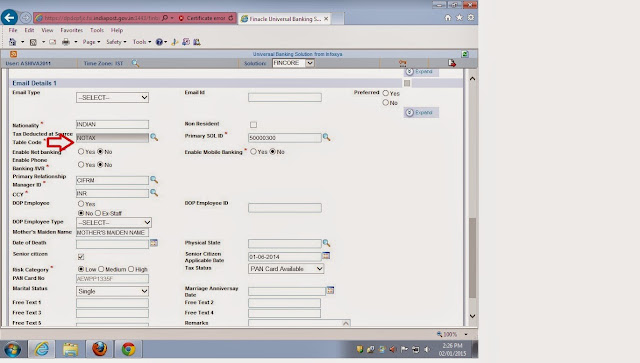Image resolution: width=640 pixels, height=363 pixels.
Task: Click the Windows Start button
Action: point(13,350)
